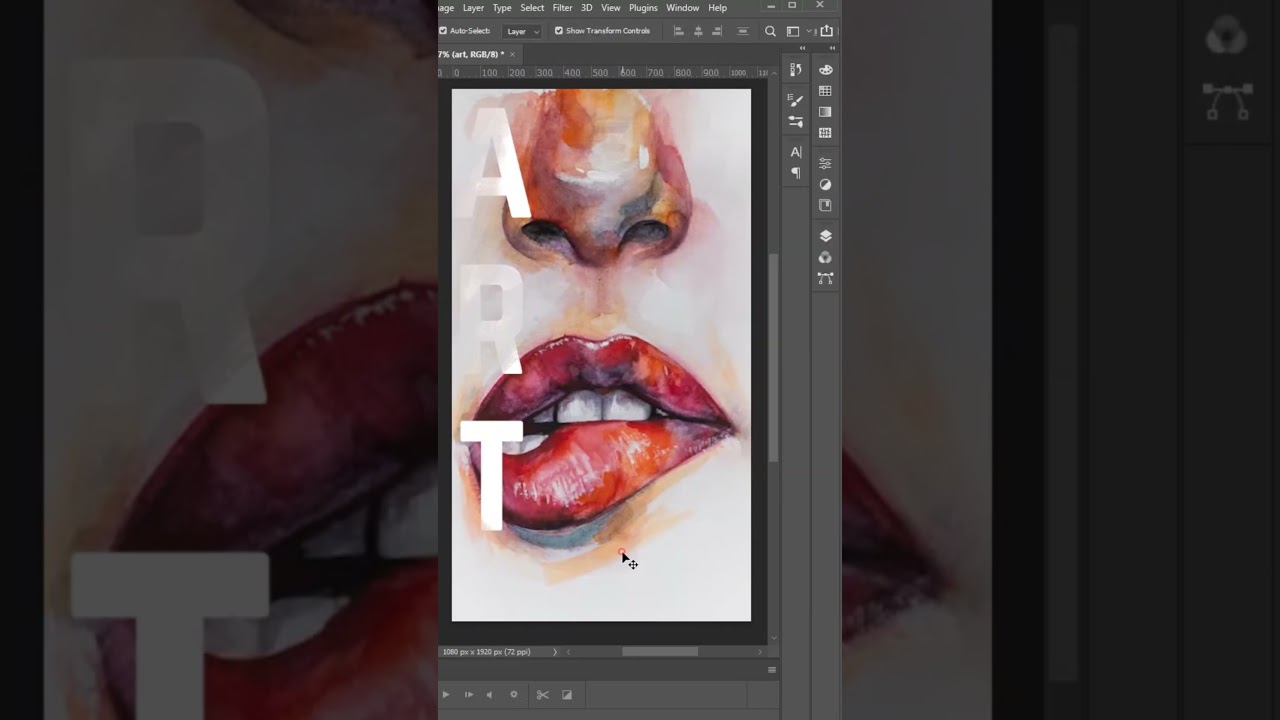Click vertical scrollbar down arrow
Viewport: 1280px width, 720px height.
[x=773, y=638]
